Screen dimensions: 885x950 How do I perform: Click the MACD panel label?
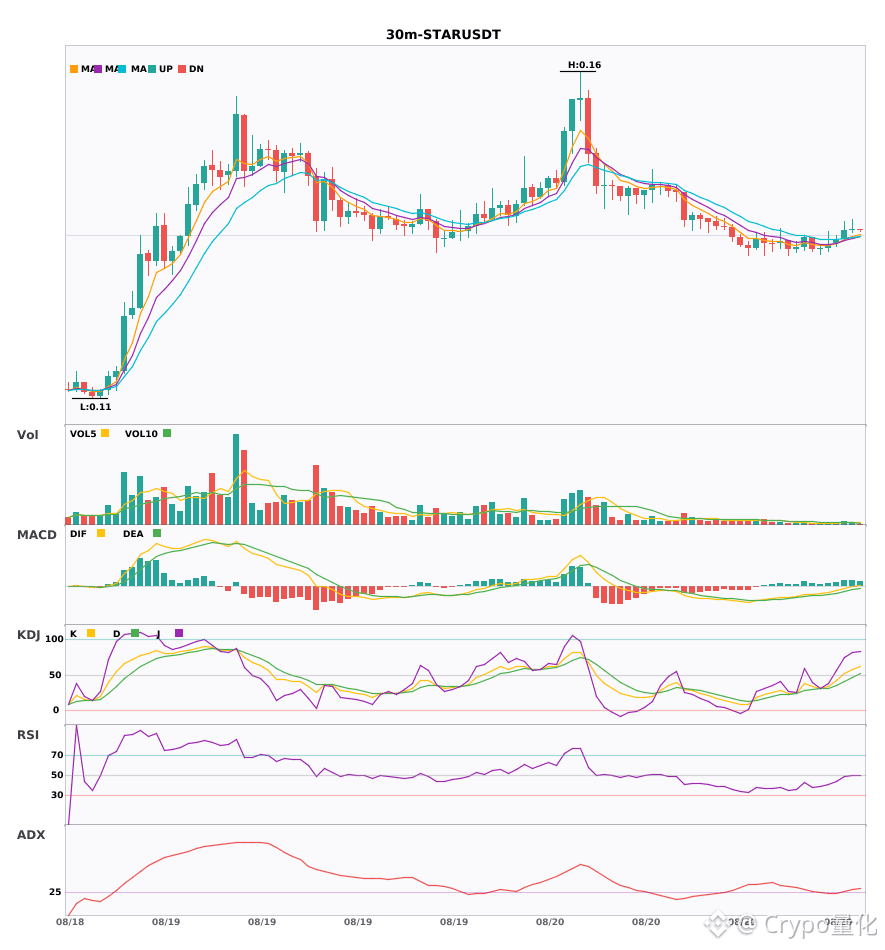pos(36,535)
